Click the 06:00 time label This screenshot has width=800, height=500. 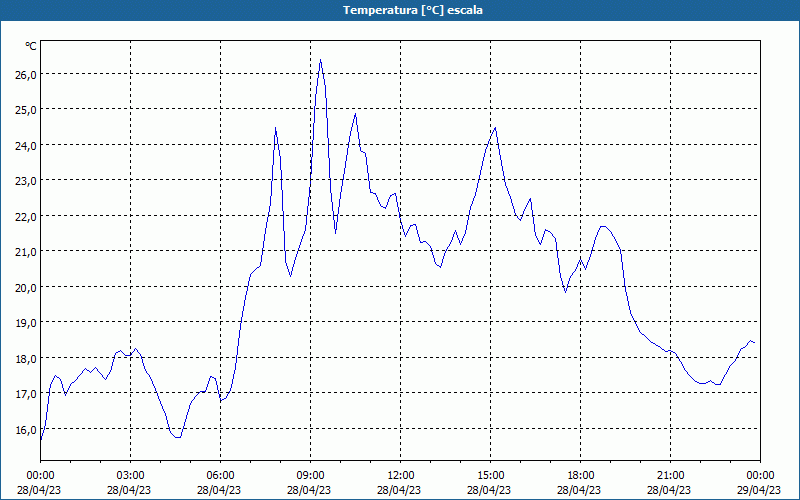[220, 476]
